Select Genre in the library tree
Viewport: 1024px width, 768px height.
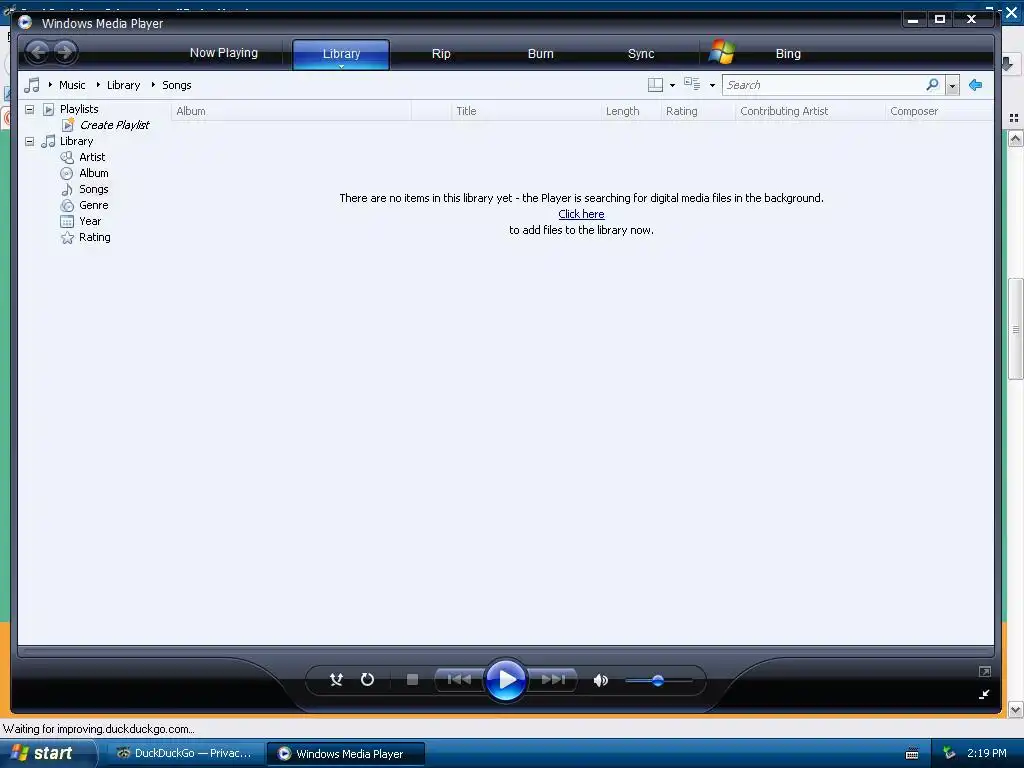(x=93, y=205)
